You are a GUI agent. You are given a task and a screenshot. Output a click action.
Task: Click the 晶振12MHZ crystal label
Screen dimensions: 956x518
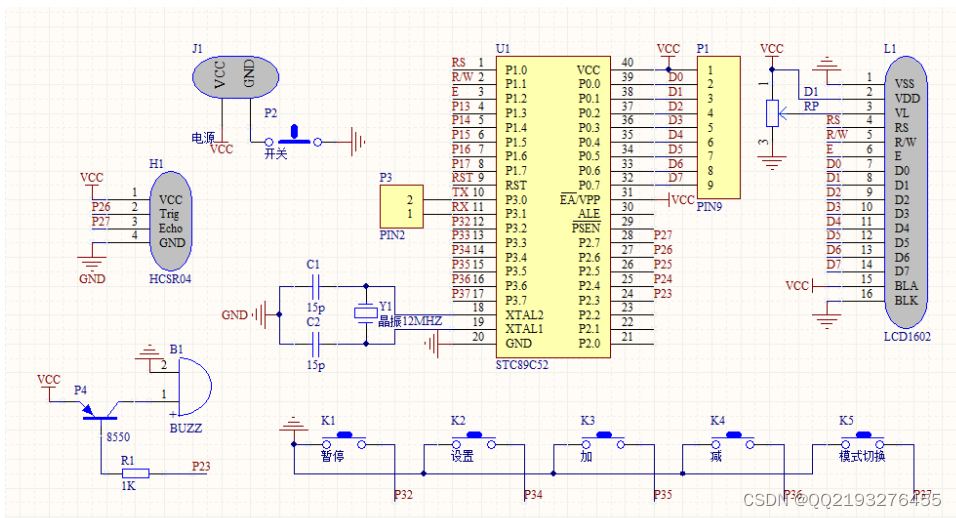click(x=410, y=321)
